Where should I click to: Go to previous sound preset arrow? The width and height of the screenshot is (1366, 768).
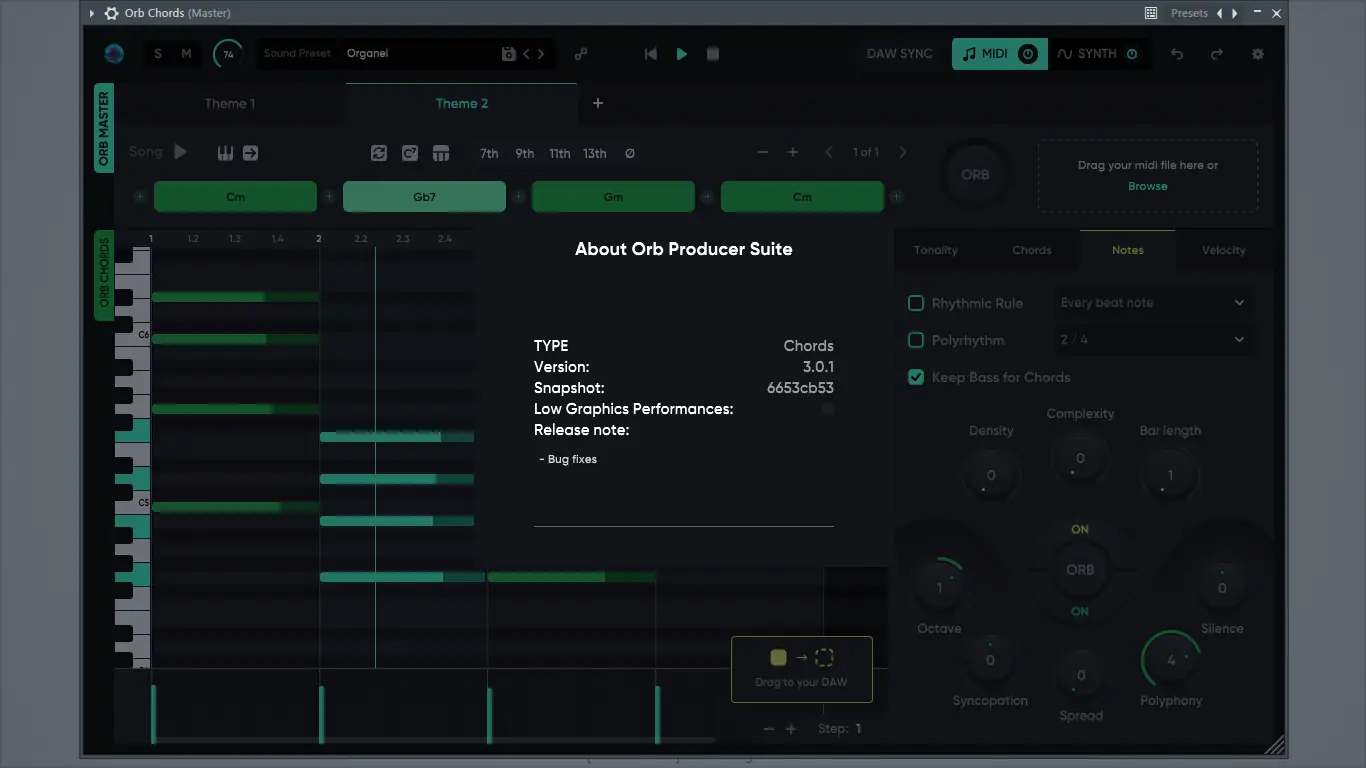[527, 54]
